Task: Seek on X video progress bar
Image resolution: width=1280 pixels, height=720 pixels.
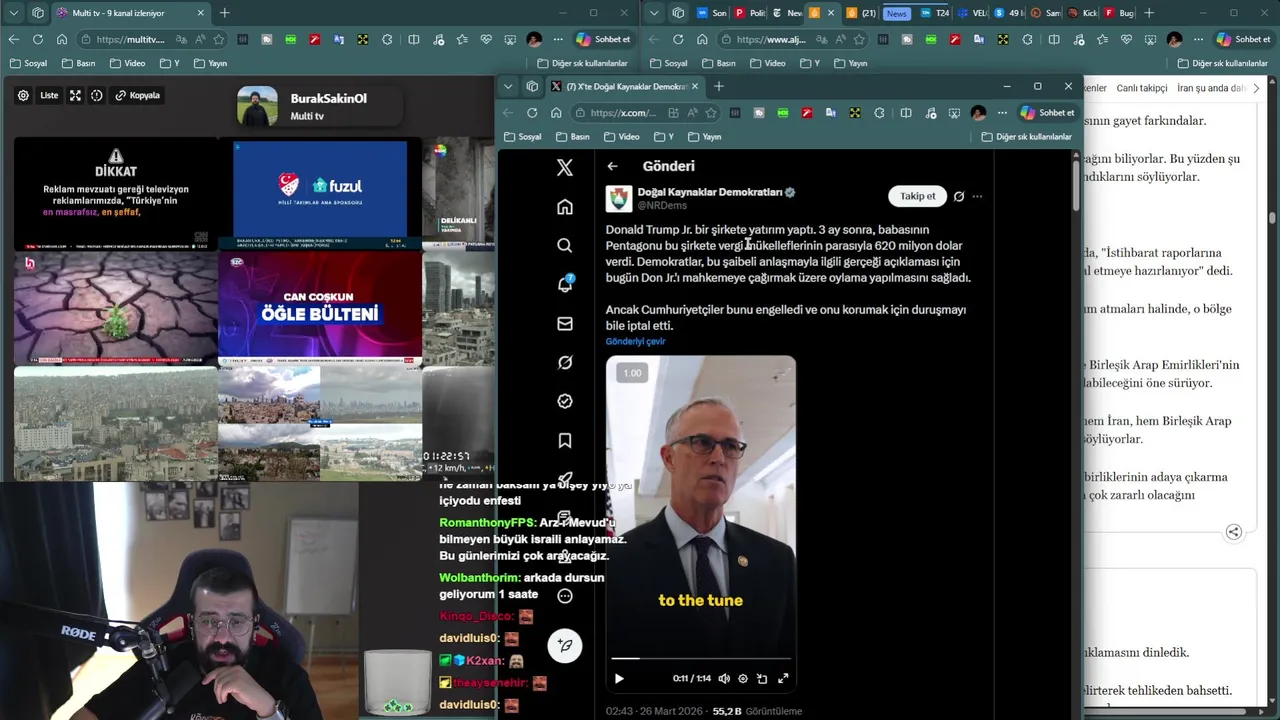Action: point(700,658)
